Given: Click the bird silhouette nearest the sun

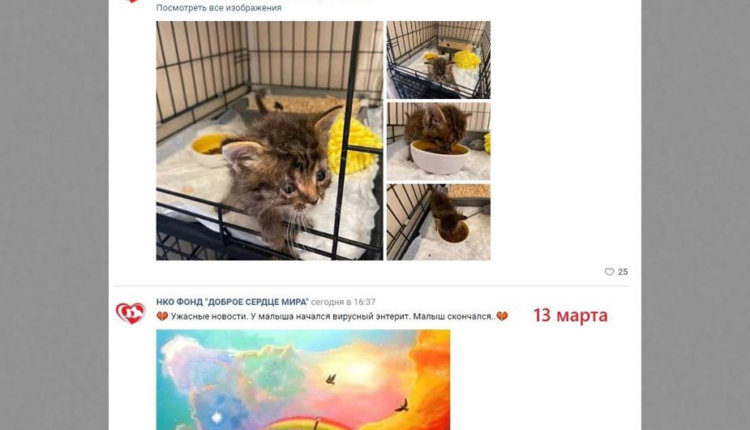Looking at the screenshot, I should click(x=331, y=379).
